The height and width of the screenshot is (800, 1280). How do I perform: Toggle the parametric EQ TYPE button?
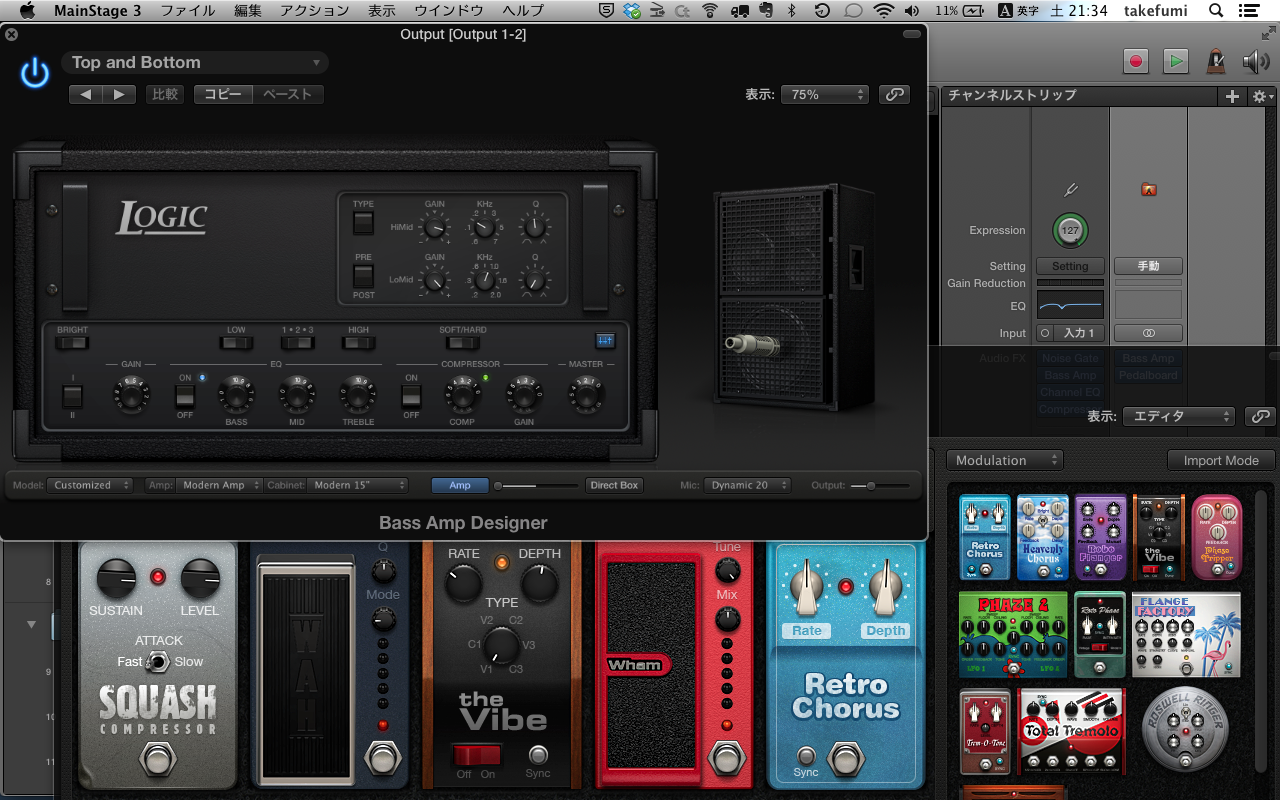tap(363, 222)
